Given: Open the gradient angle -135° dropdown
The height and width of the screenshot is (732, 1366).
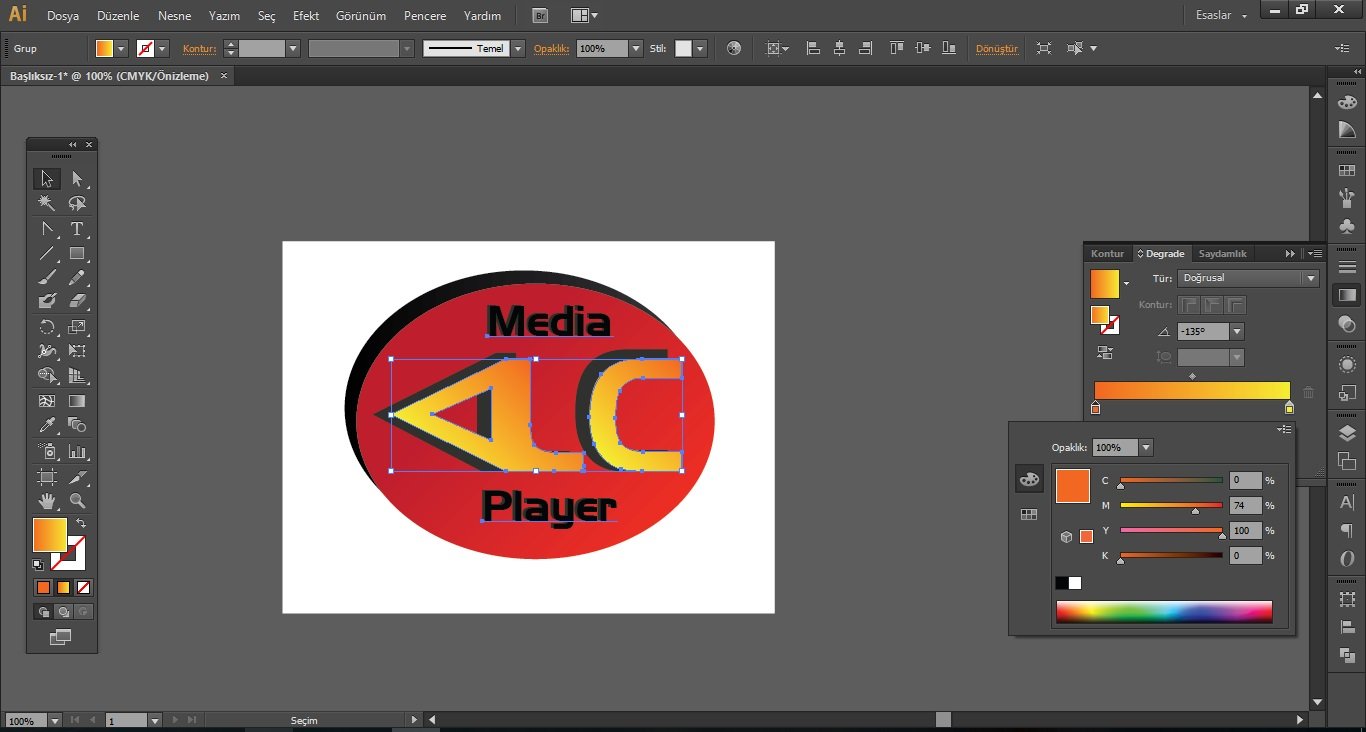Looking at the screenshot, I should [x=1237, y=331].
